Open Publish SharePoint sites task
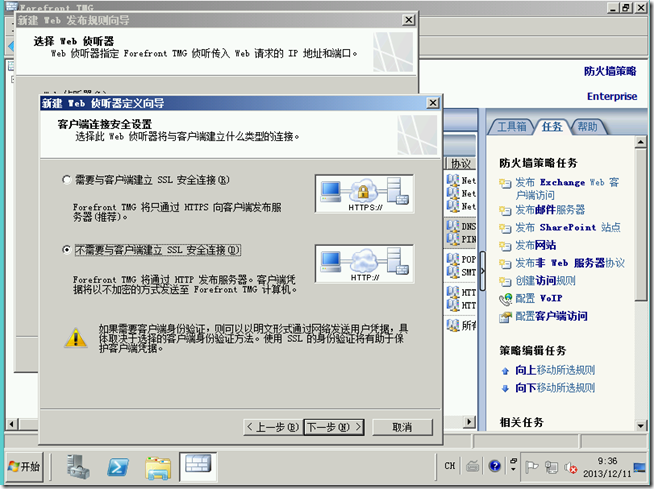The height and width of the screenshot is (489, 654). (x=567, y=227)
